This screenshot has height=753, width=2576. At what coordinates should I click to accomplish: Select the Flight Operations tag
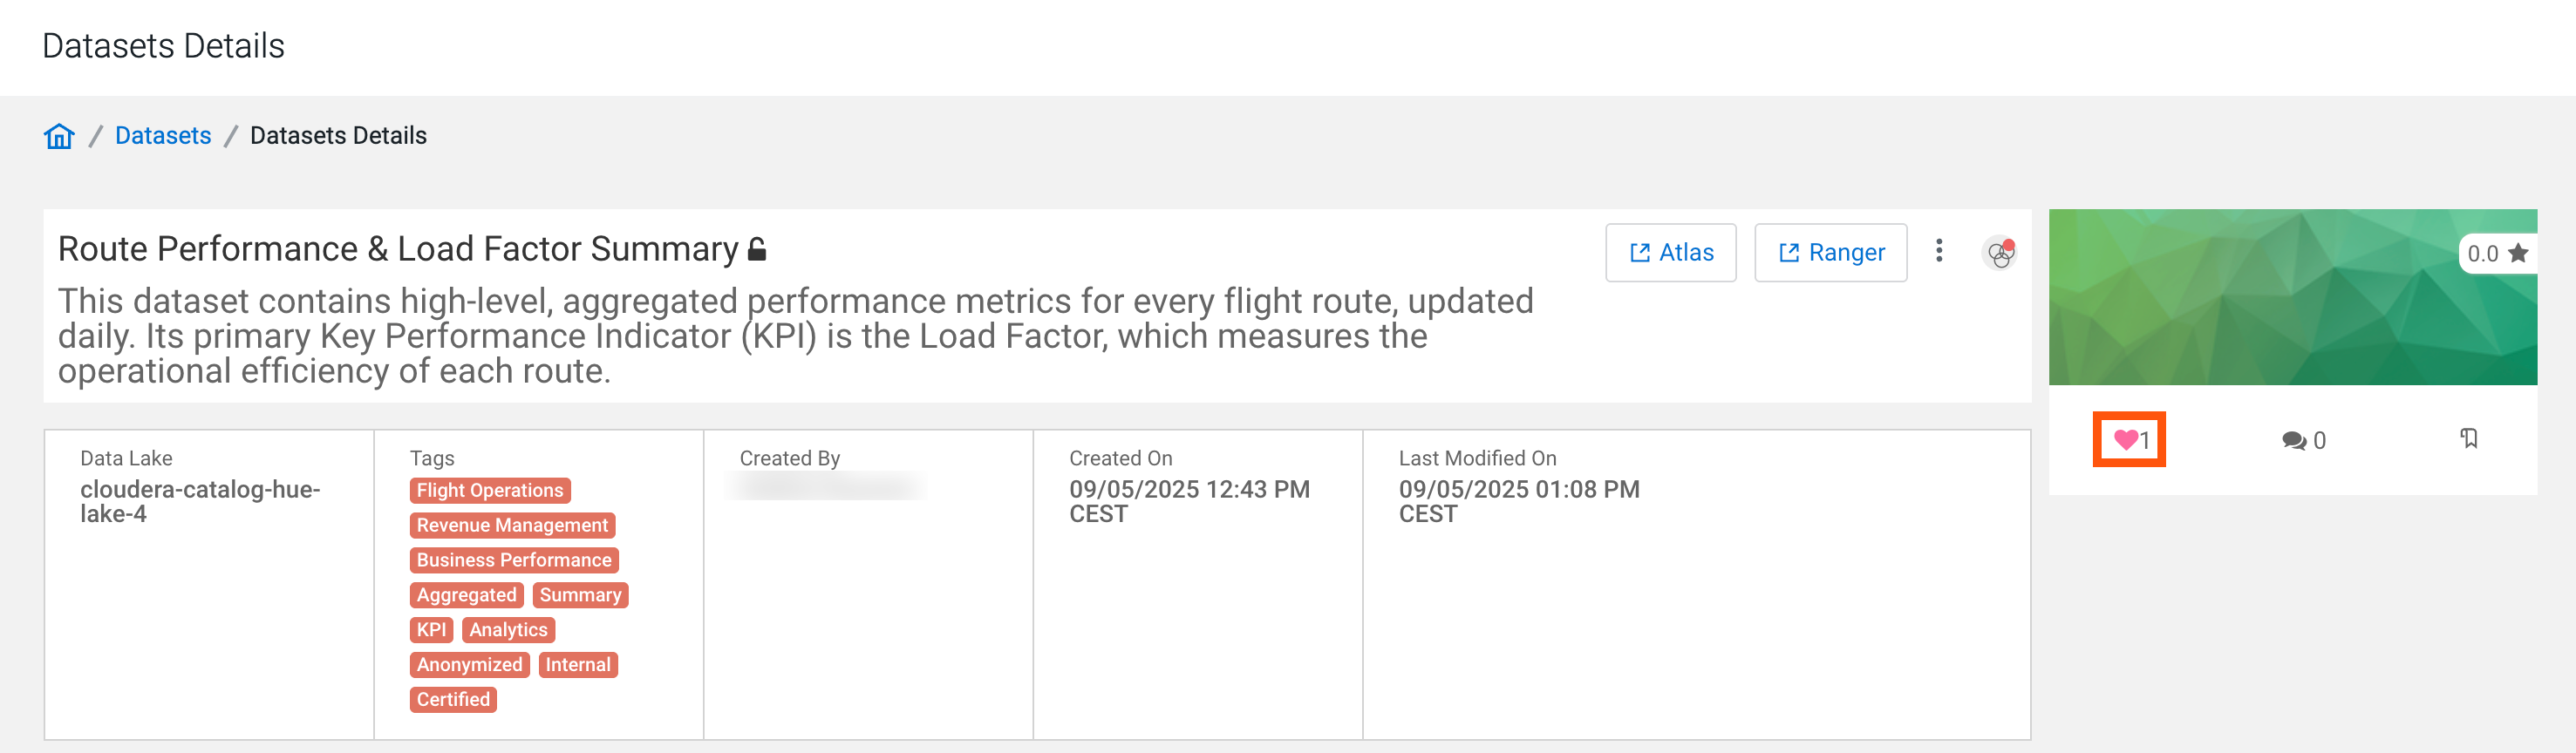pos(490,490)
